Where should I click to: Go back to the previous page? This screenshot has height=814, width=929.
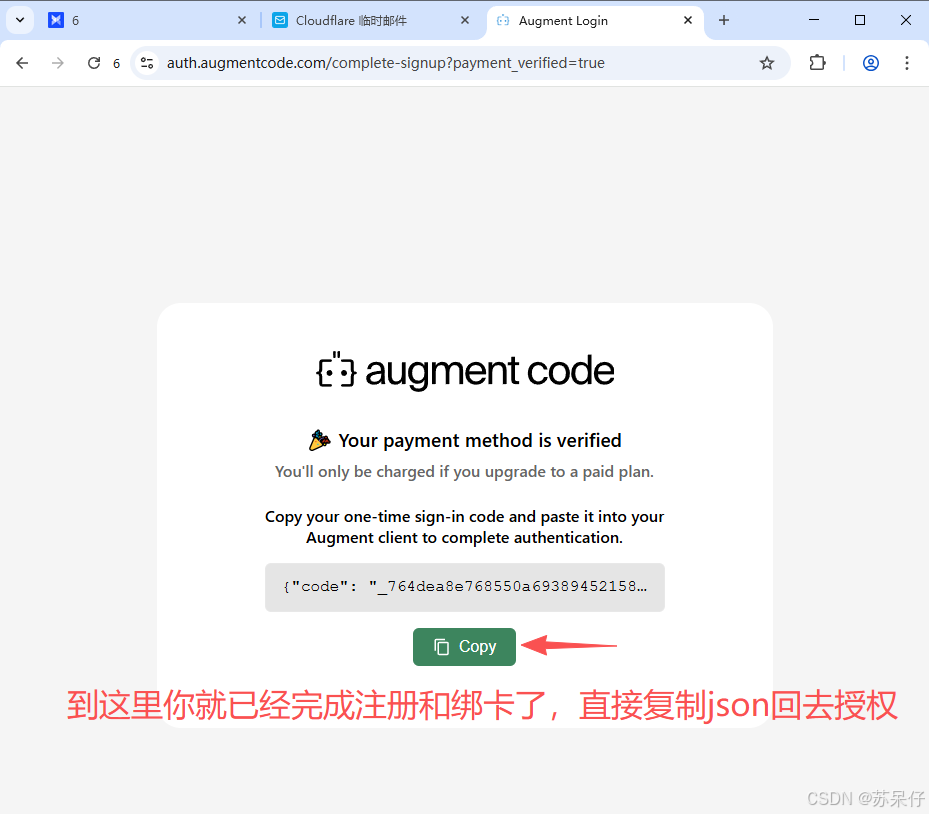click(x=22, y=63)
